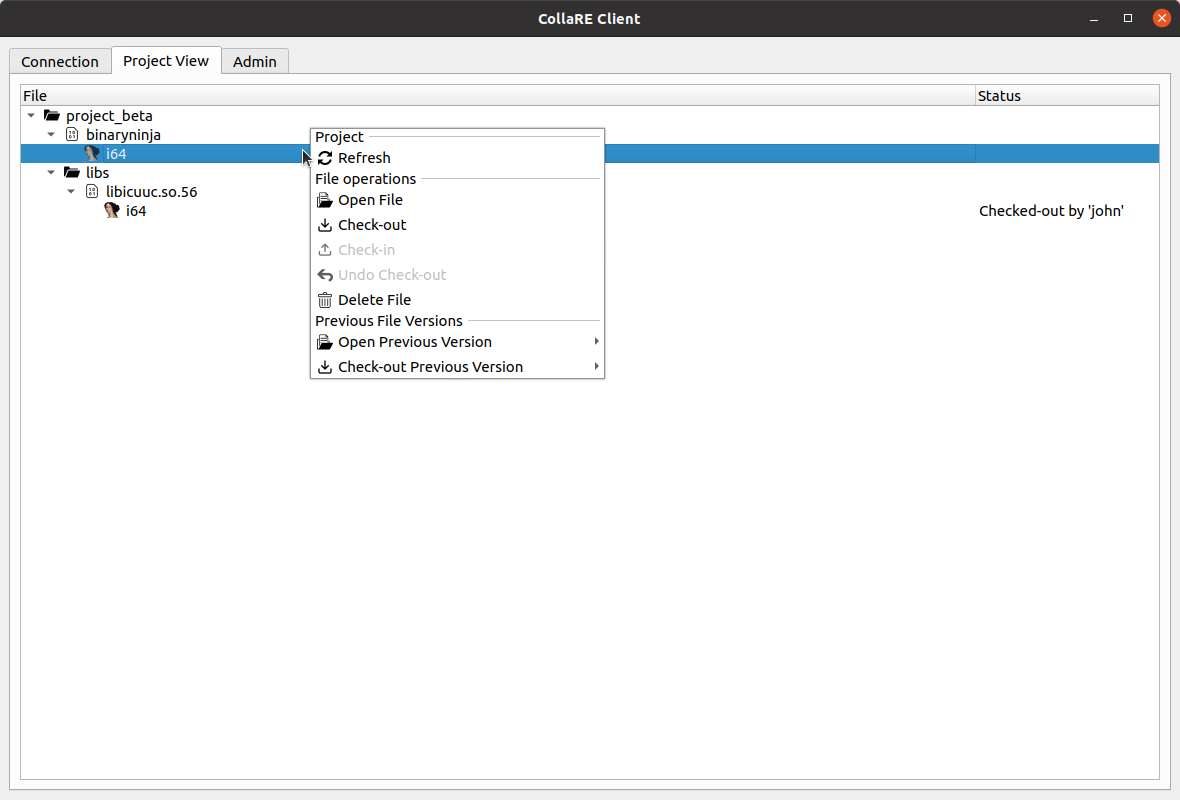Click the Check-out Previous Version download icon
The image size is (1180, 800).
(x=324, y=367)
